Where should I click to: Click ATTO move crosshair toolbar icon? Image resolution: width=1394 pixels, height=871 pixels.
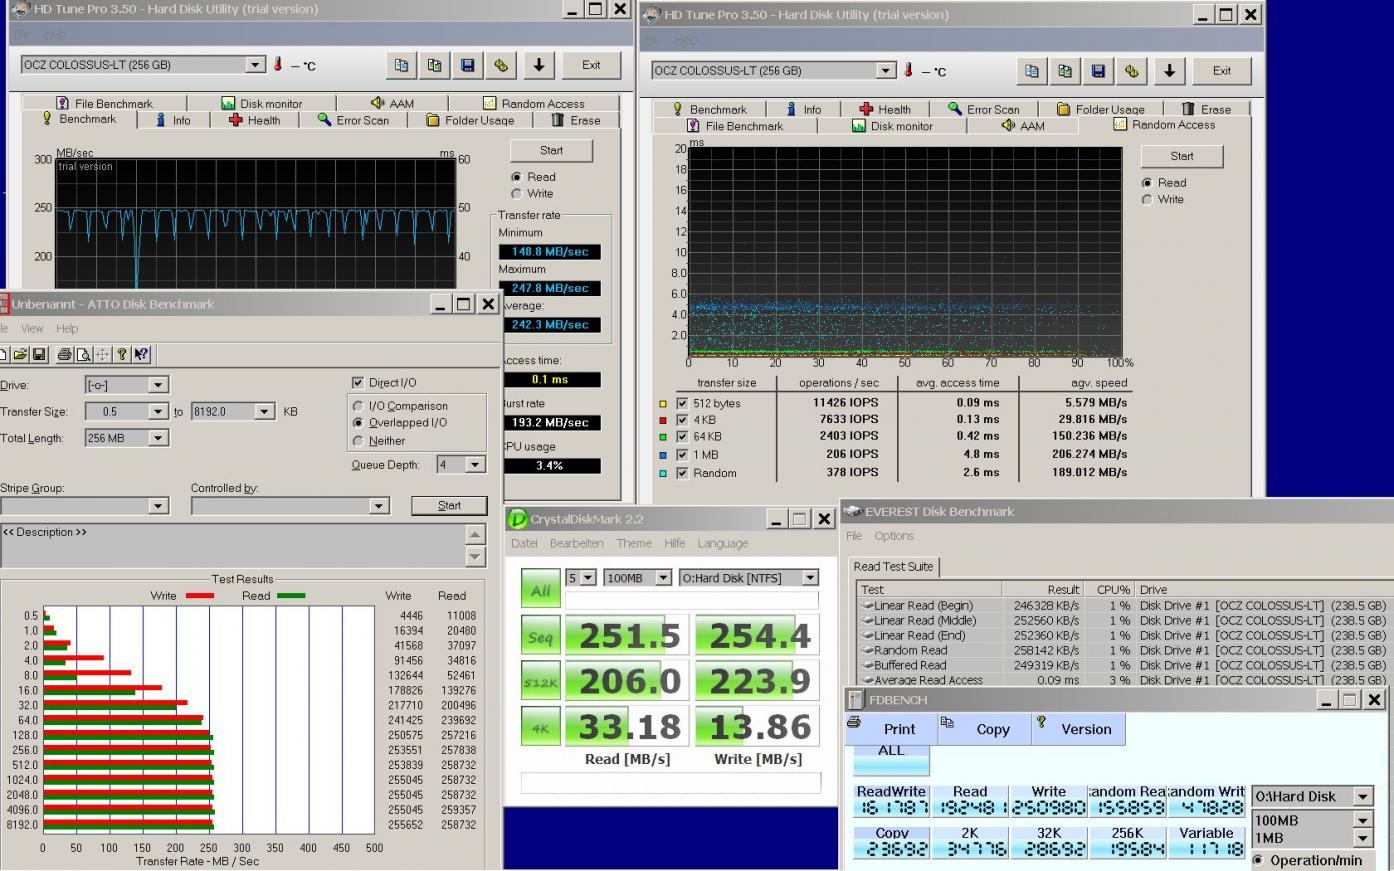(102, 354)
